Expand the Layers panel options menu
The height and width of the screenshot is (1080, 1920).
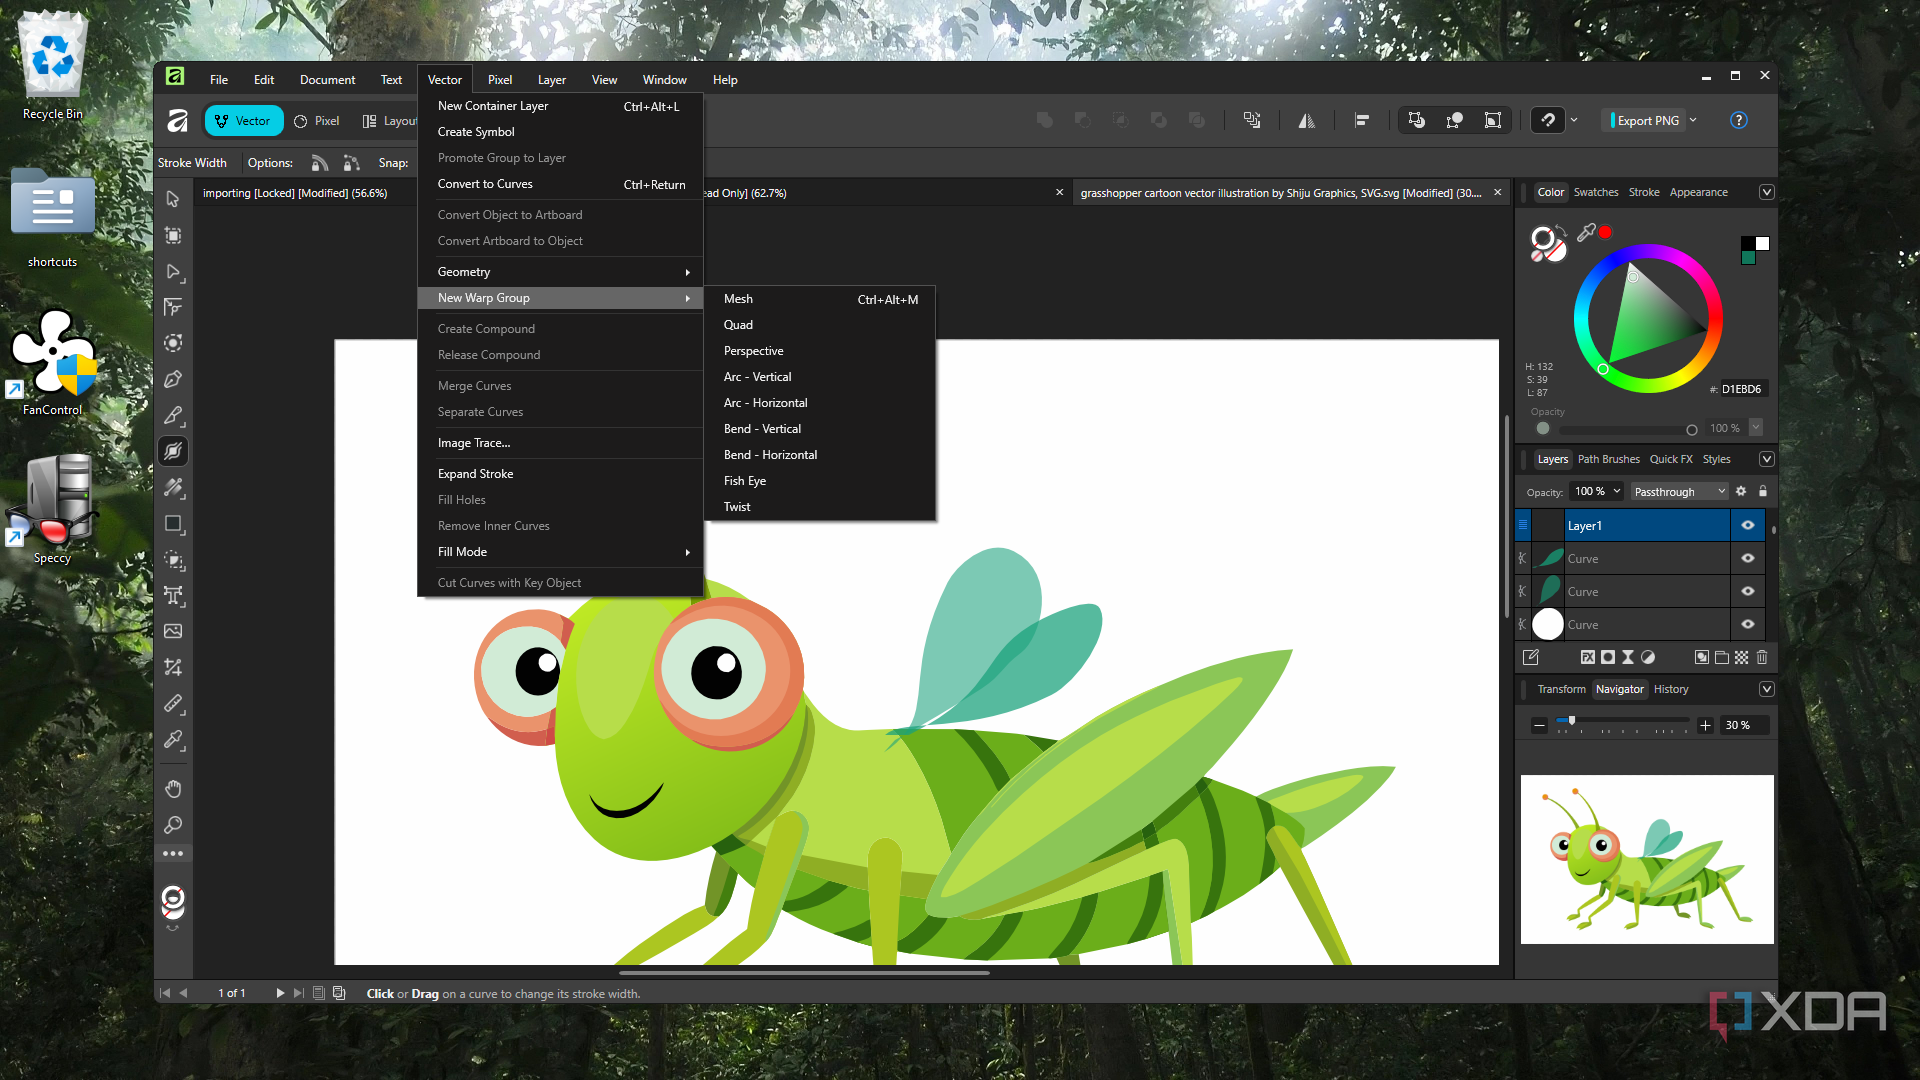click(x=1766, y=459)
